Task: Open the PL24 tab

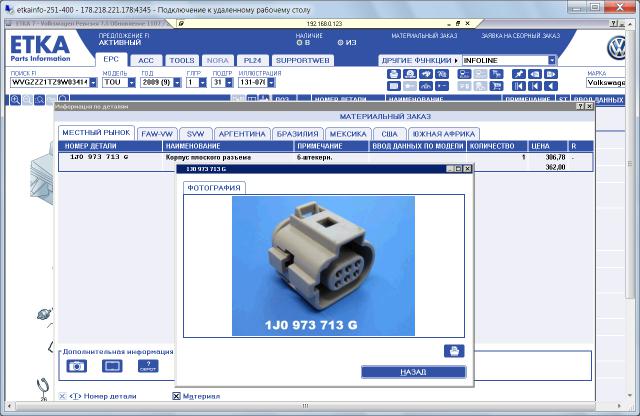Action: [x=252, y=60]
